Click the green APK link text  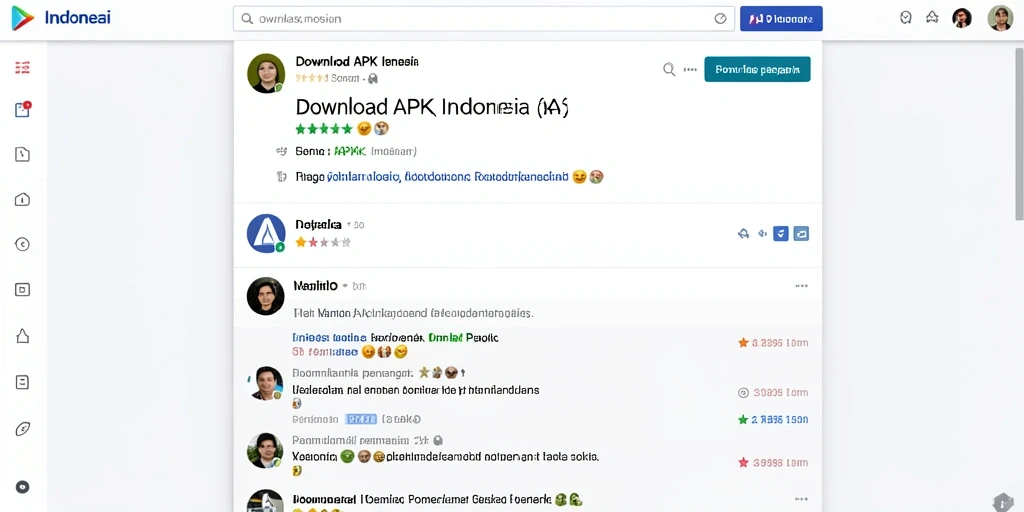coord(349,152)
